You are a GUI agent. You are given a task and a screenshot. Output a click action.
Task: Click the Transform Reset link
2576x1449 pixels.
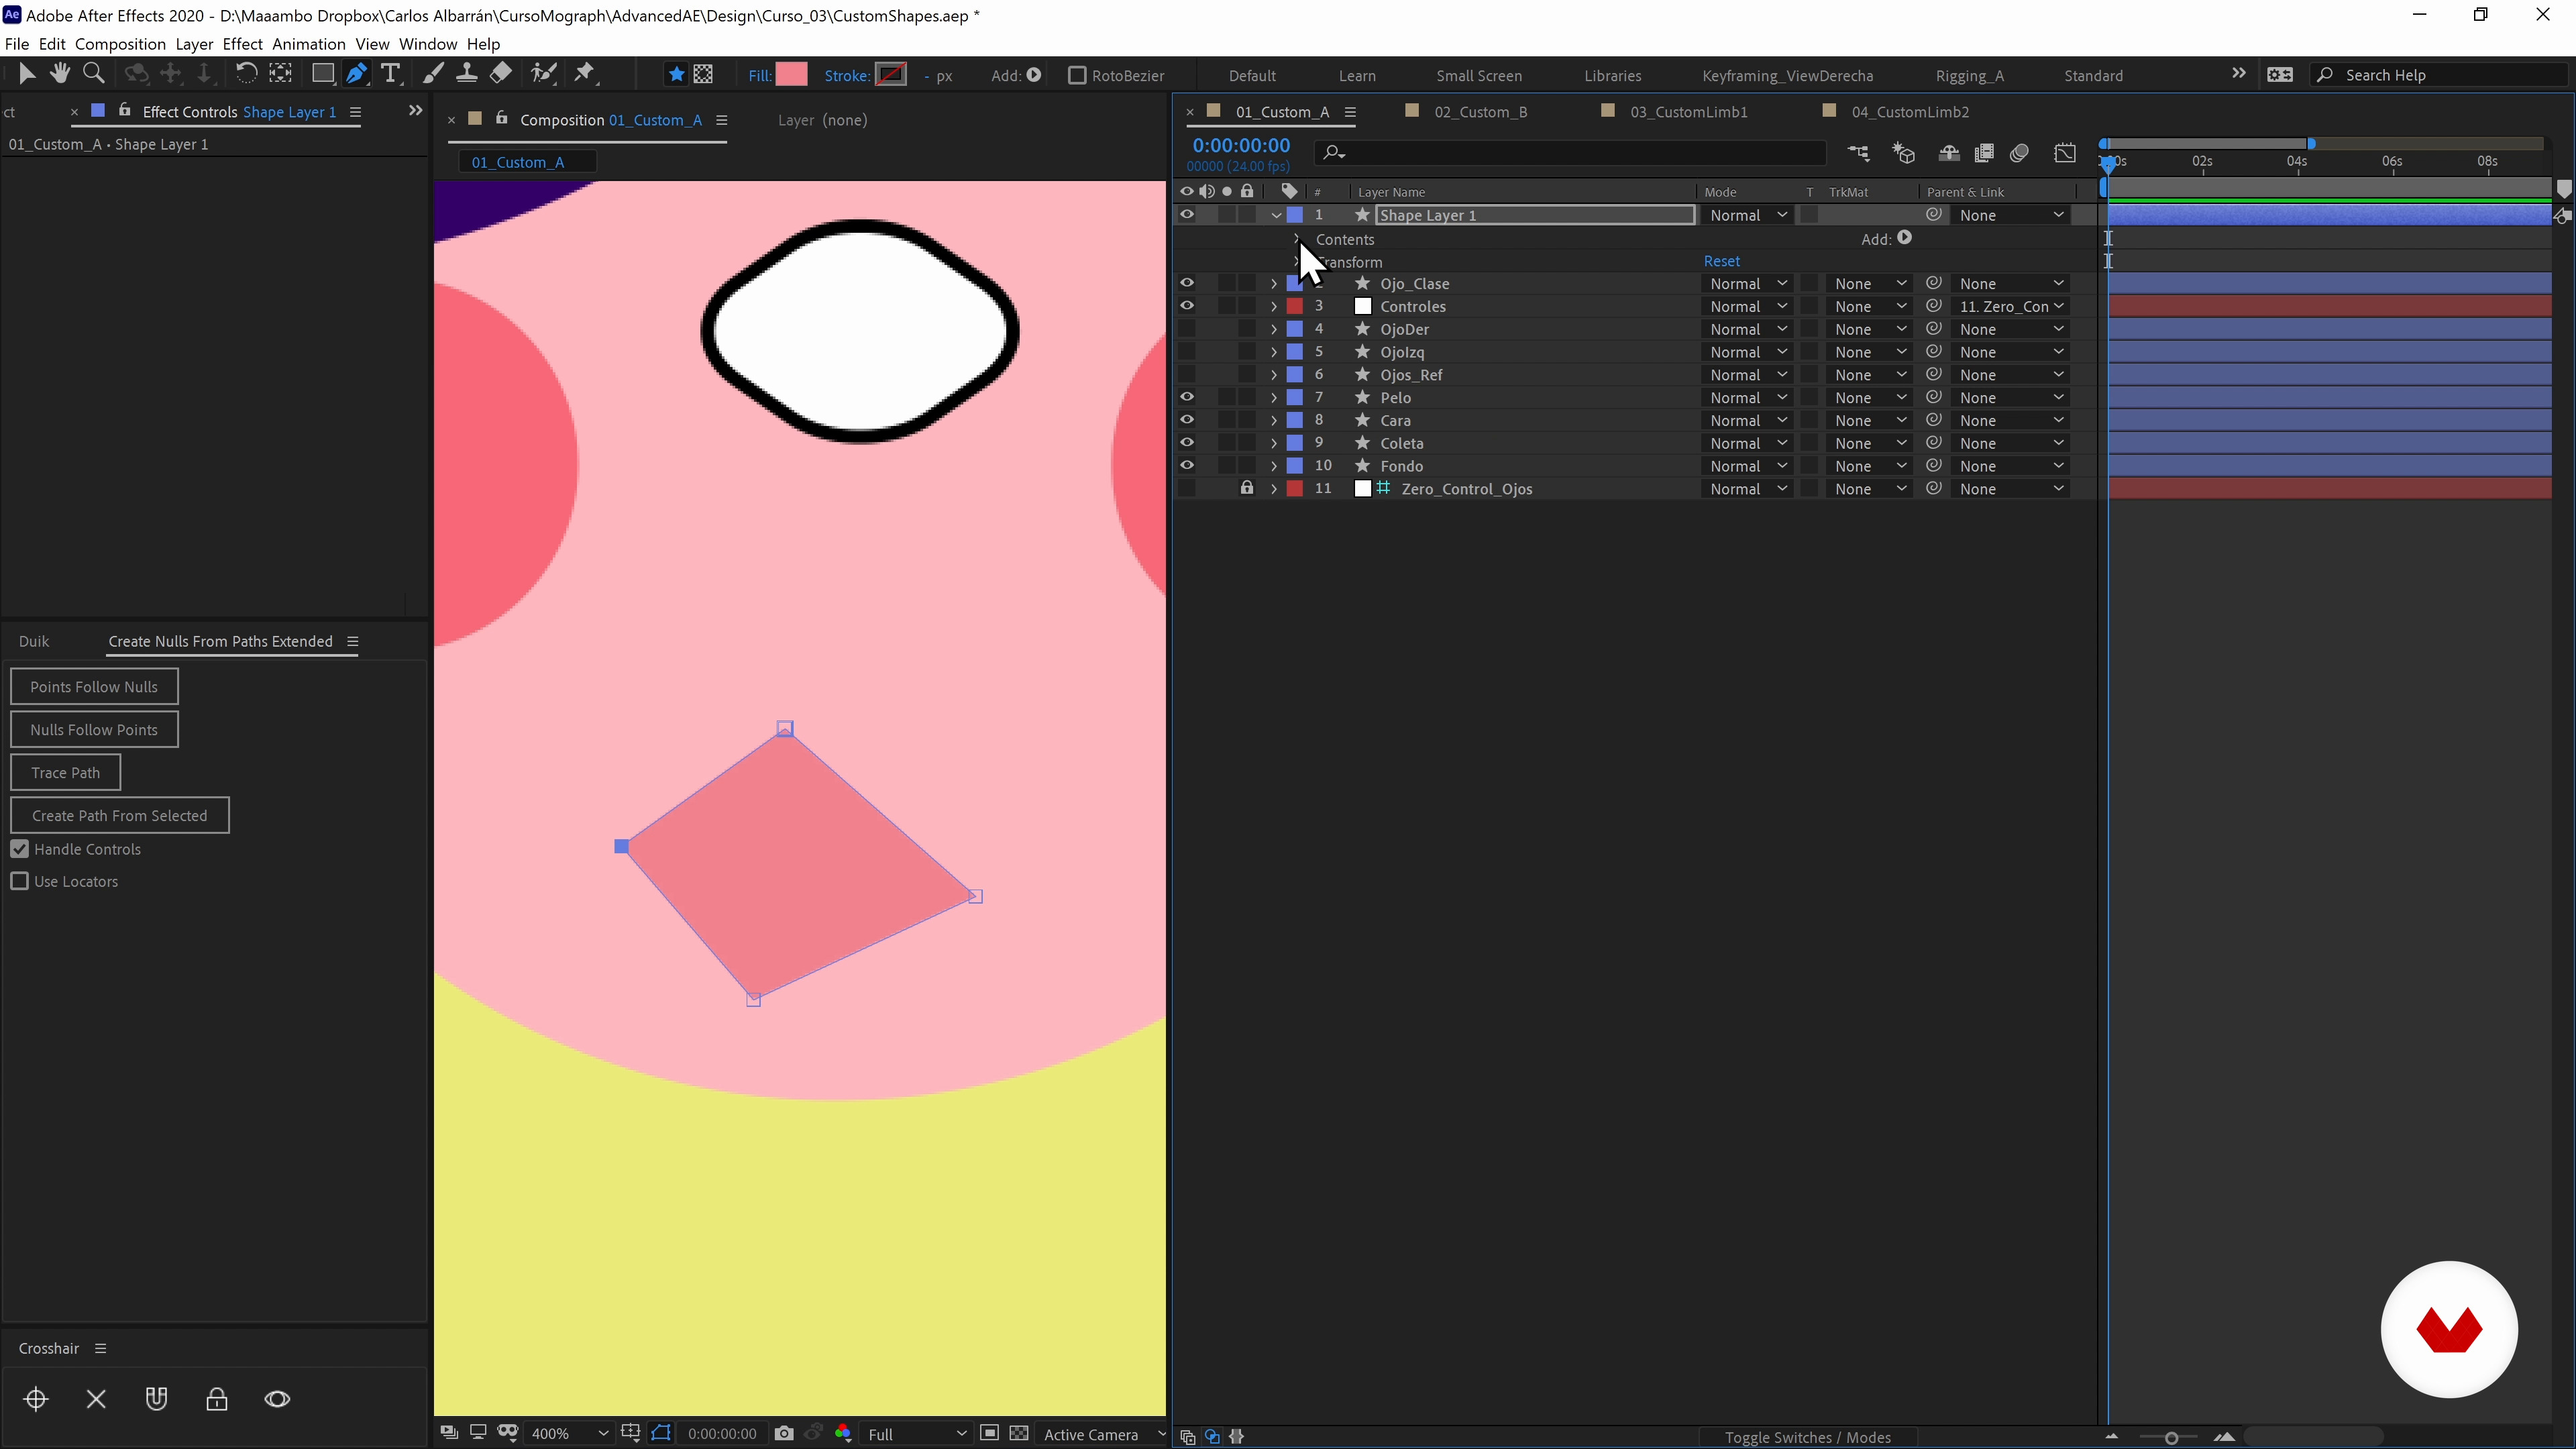(x=1721, y=261)
